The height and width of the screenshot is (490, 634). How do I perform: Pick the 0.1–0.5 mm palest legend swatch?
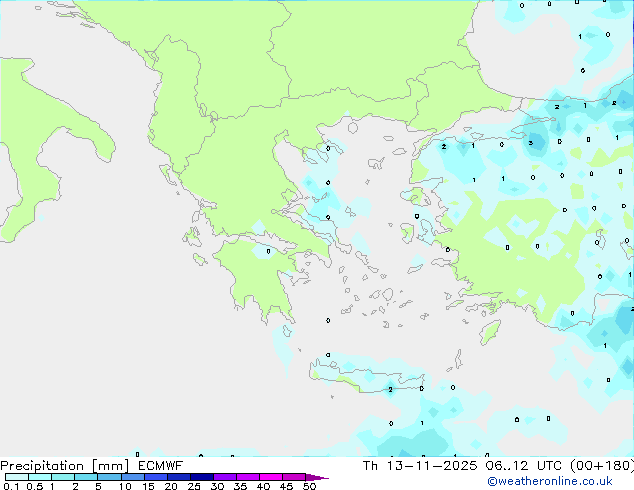tap(17, 477)
